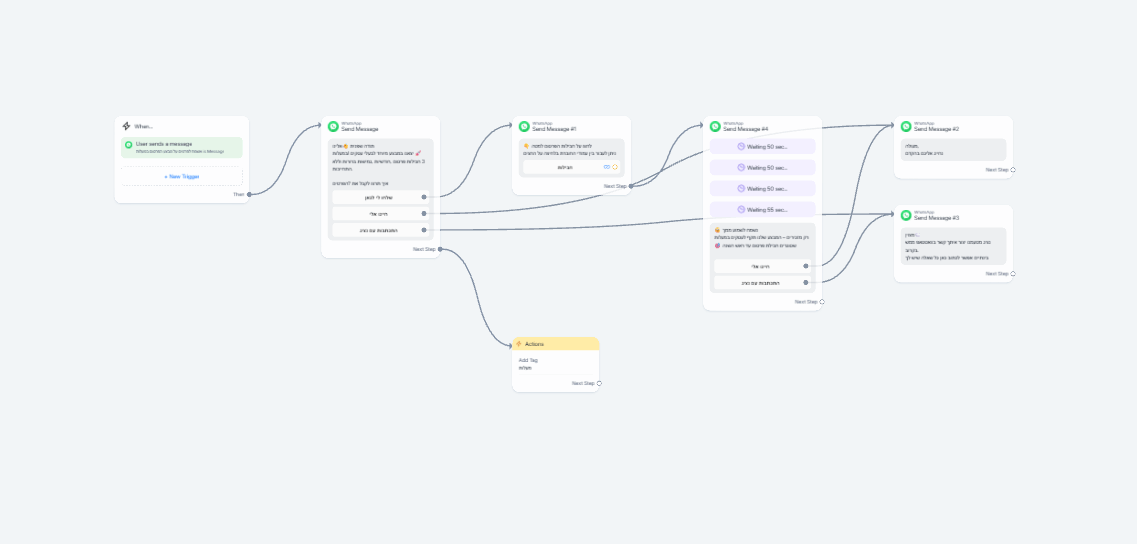Click Next Step connector on Send Message #4
Image resolution: width=1137 pixels, height=544 pixels.
(822, 301)
